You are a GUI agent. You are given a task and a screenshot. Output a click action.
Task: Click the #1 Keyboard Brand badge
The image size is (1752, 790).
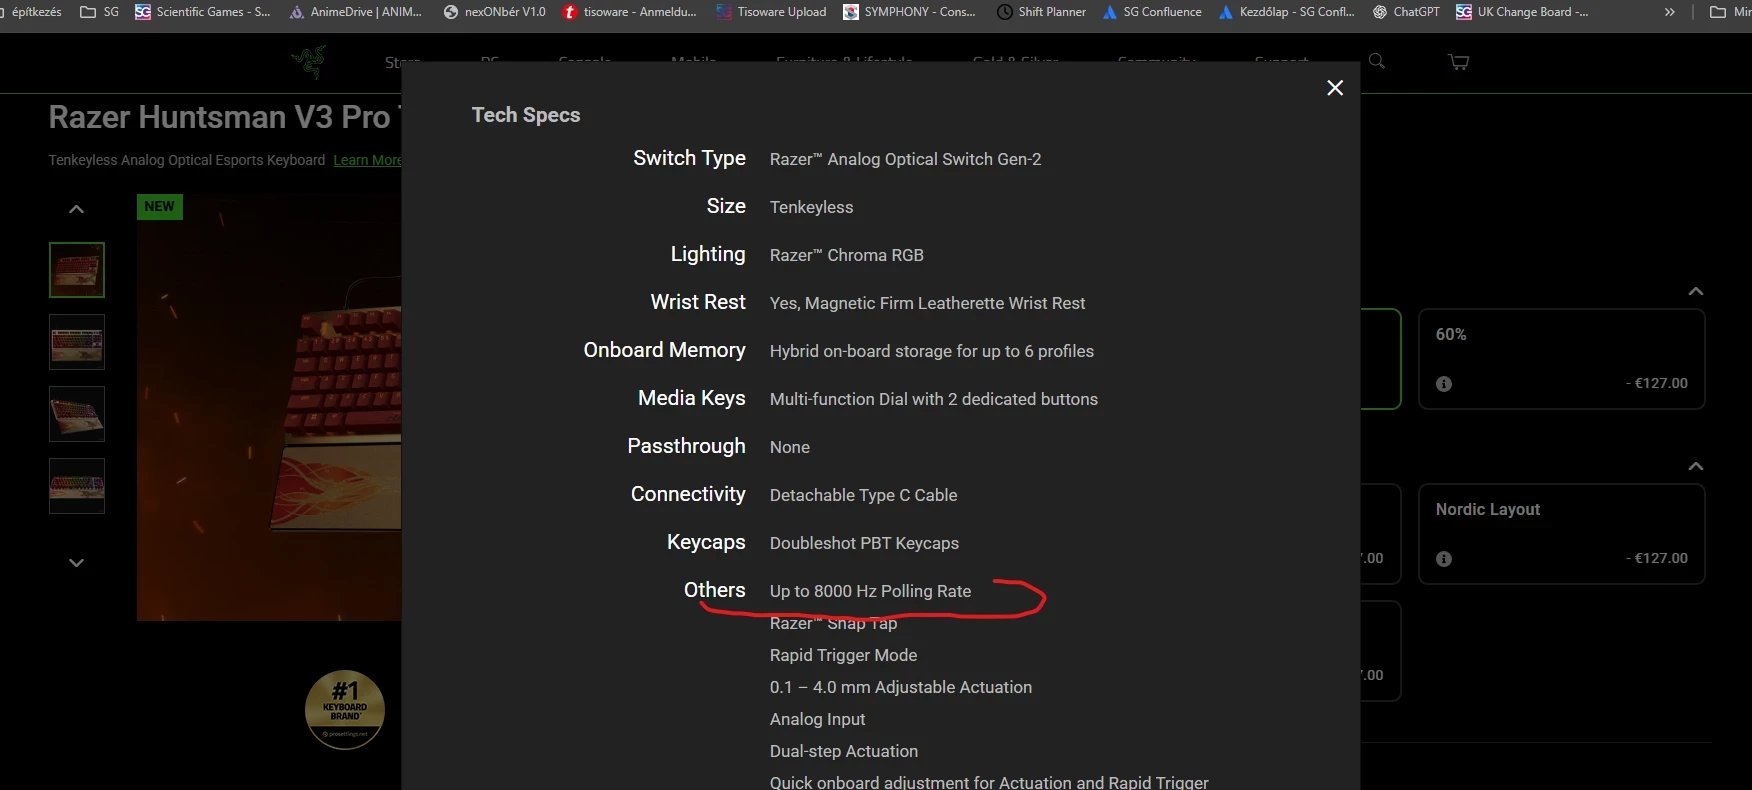[345, 710]
